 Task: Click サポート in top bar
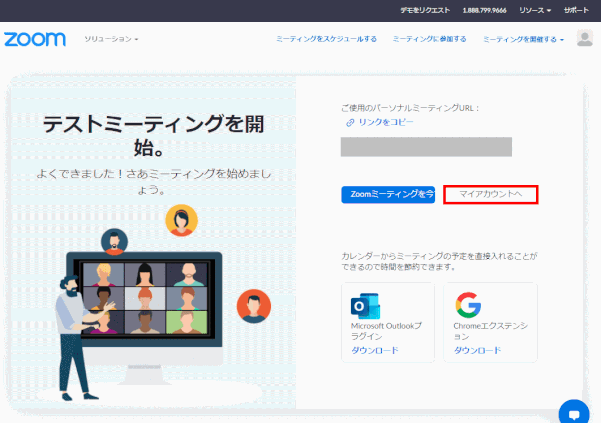point(576,10)
